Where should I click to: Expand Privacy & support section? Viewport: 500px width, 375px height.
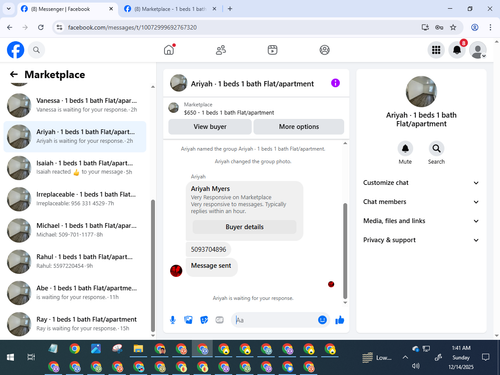[421, 240]
